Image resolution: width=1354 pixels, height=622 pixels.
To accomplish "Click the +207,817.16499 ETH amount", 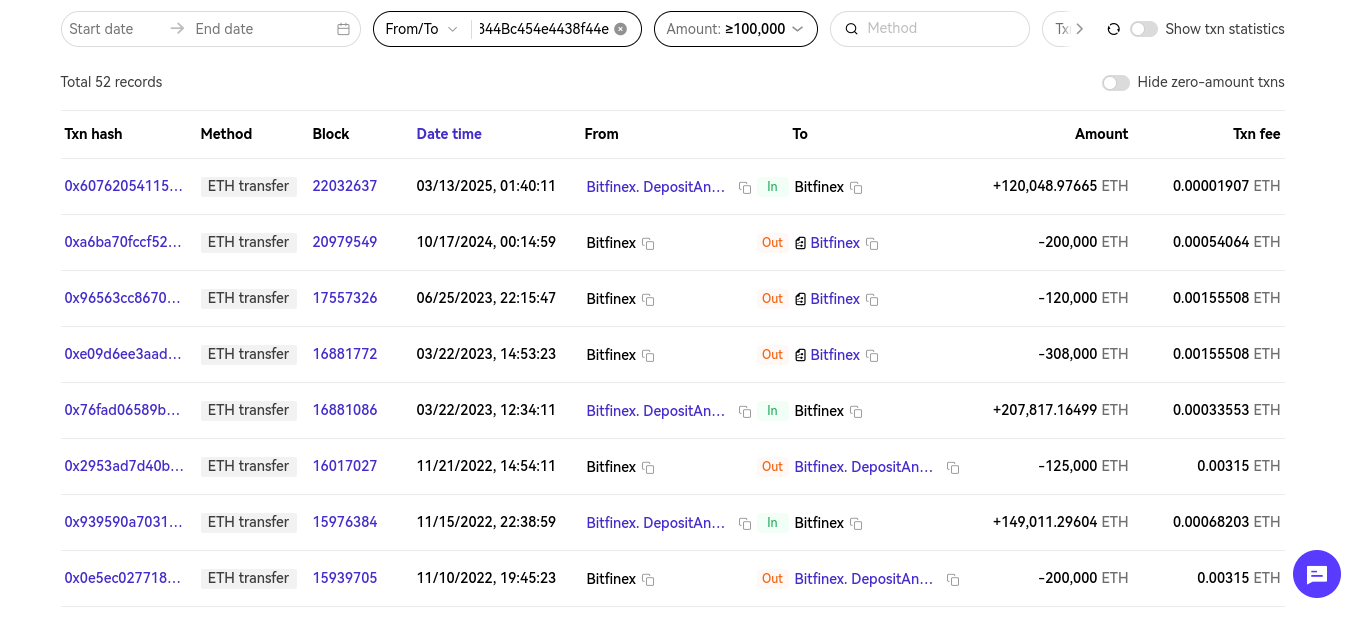I will click(1060, 410).
